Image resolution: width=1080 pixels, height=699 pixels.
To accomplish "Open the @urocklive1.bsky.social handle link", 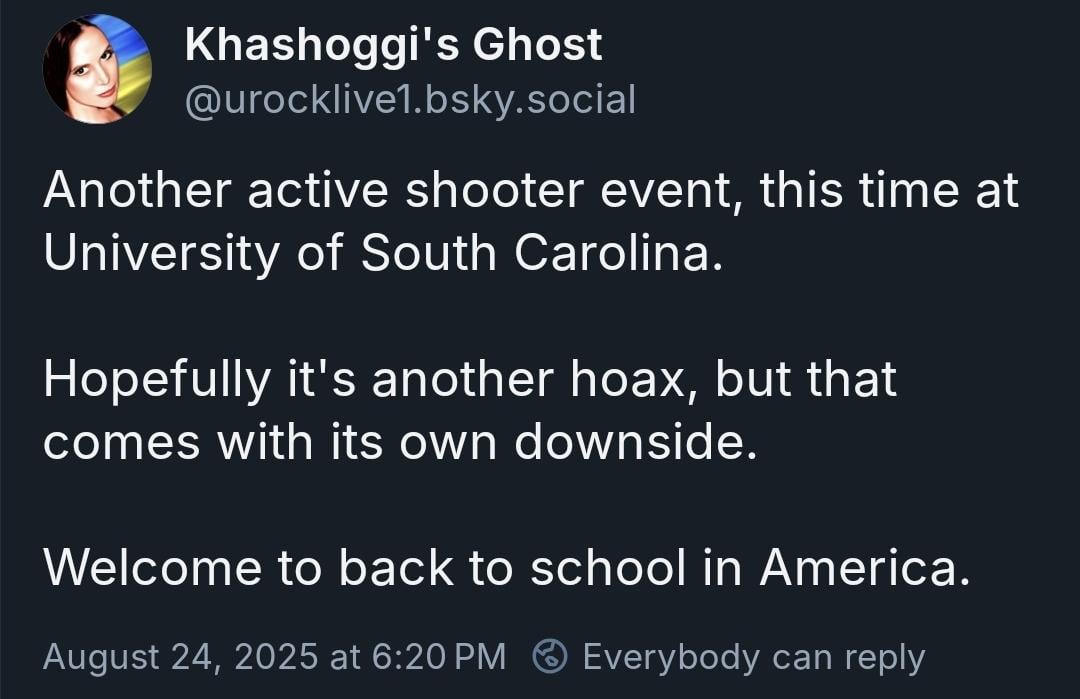I will [410, 100].
